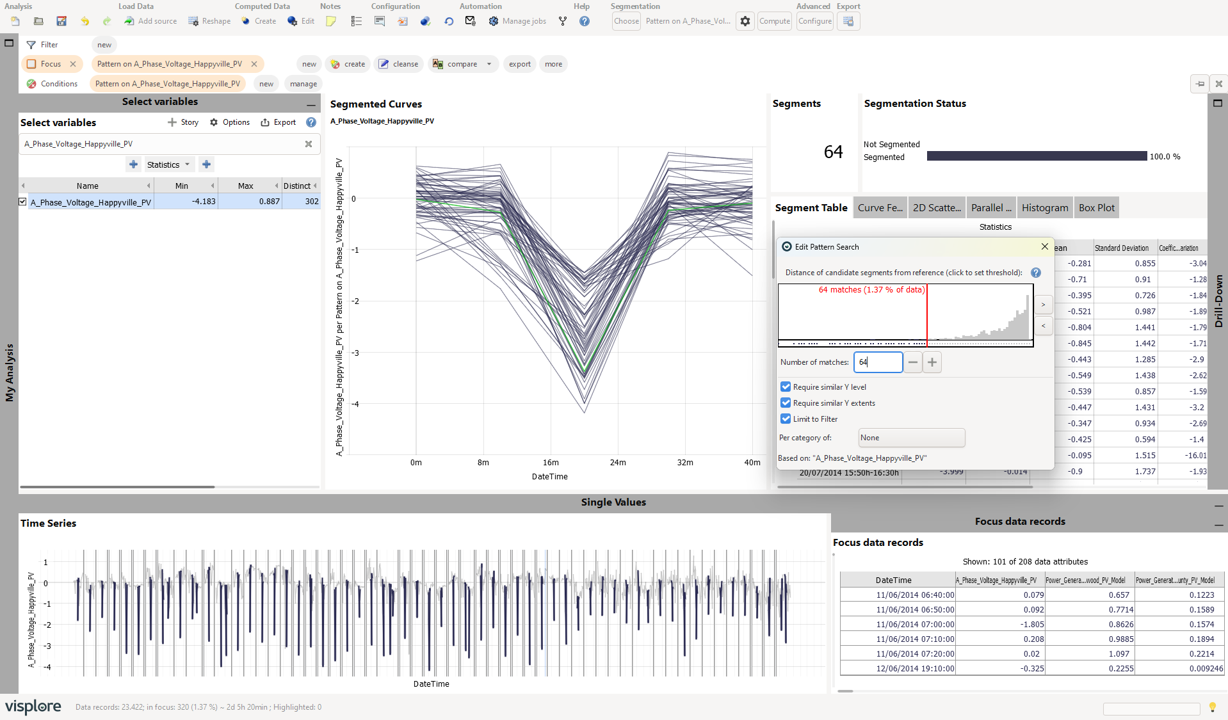Expand the Statistics dropdown
Image resolution: width=1228 pixels, height=720 pixels.
(x=168, y=164)
